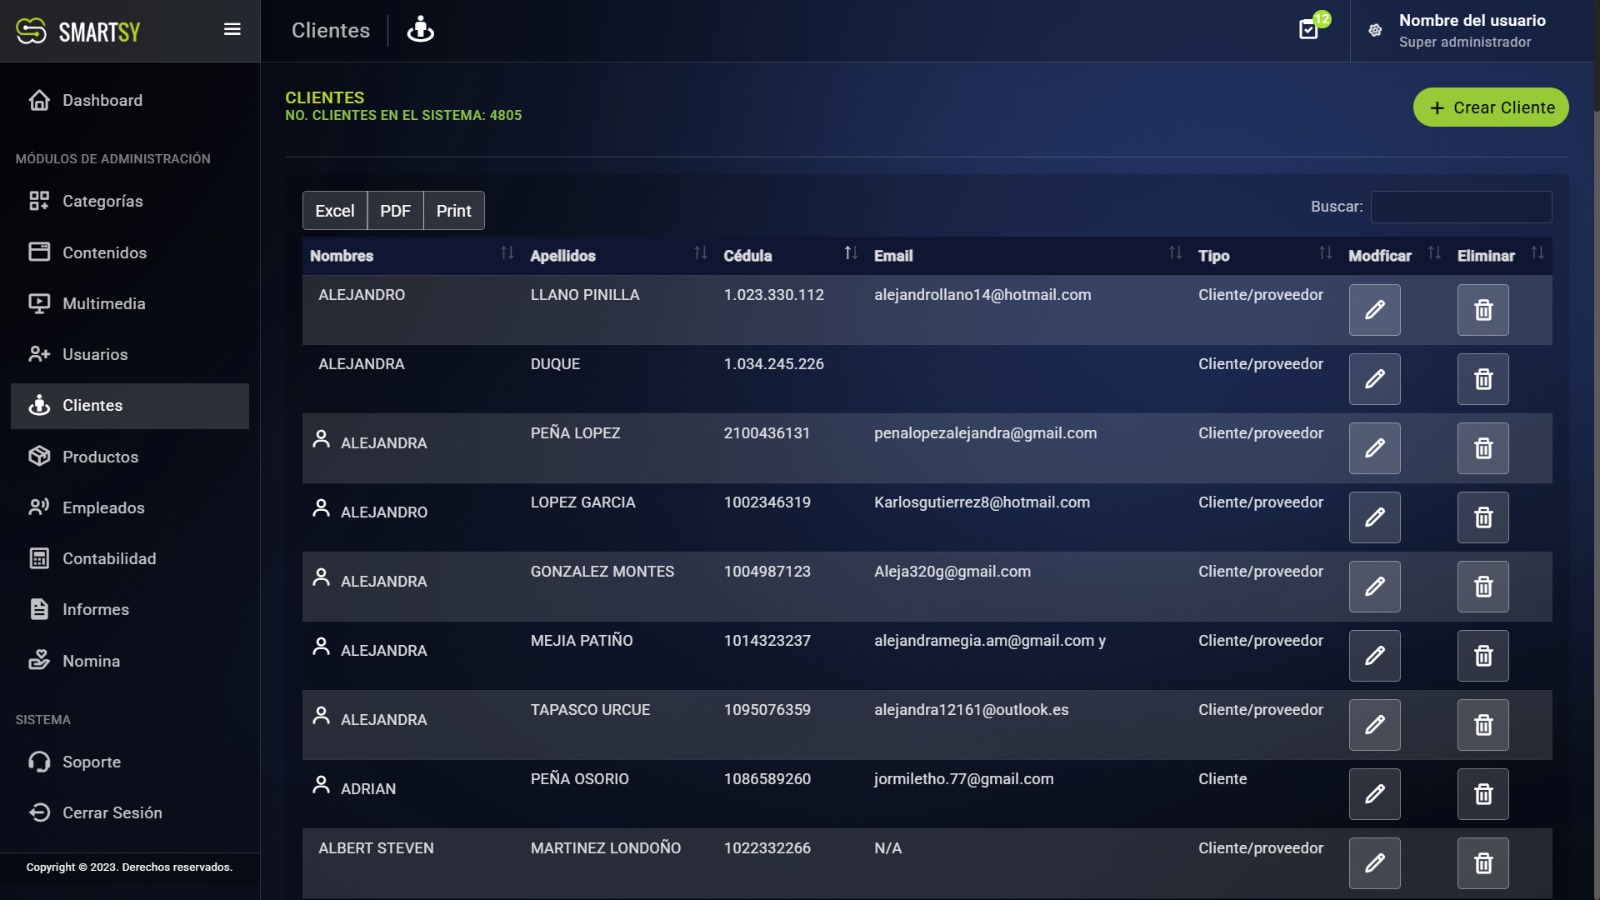
Task: Open Productos in the sidebar
Action: (x=100, y=457)
